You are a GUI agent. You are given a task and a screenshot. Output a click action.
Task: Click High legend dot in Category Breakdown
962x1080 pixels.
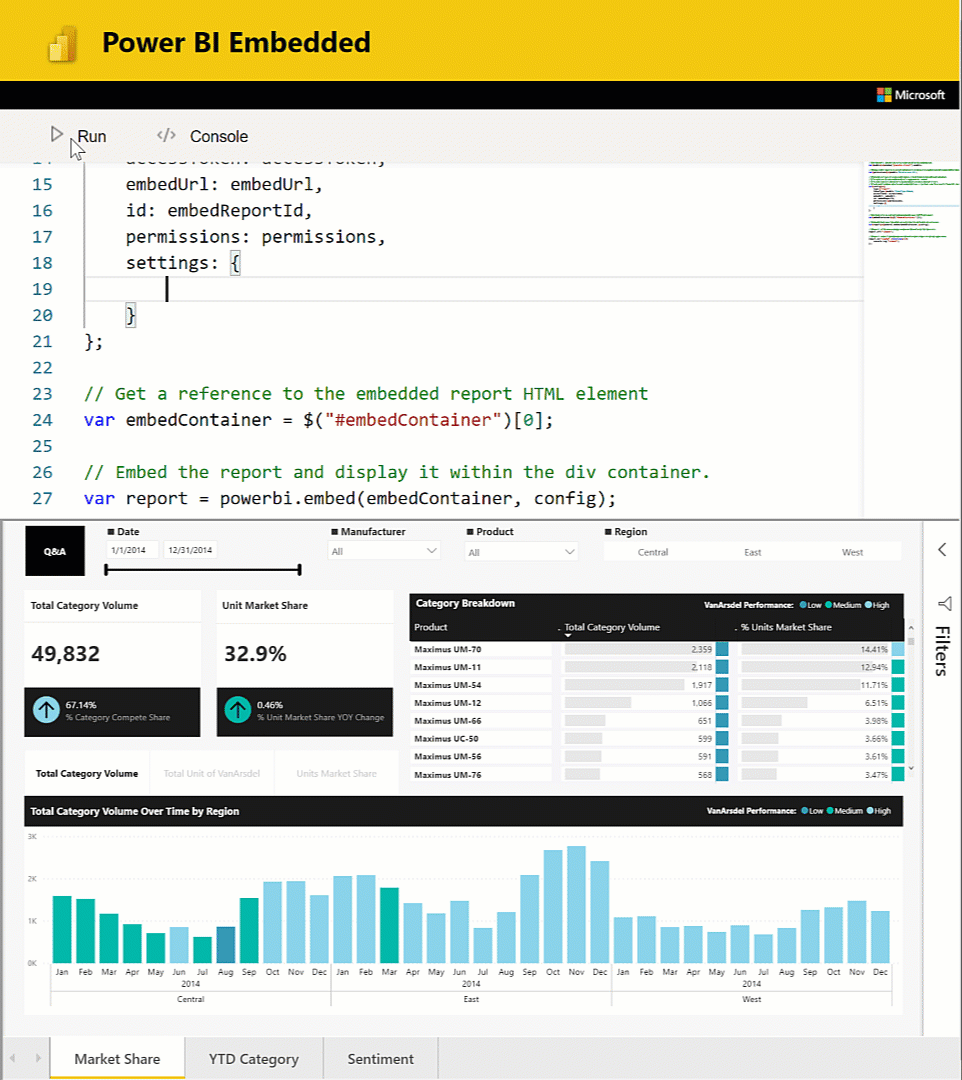(868, 605)
